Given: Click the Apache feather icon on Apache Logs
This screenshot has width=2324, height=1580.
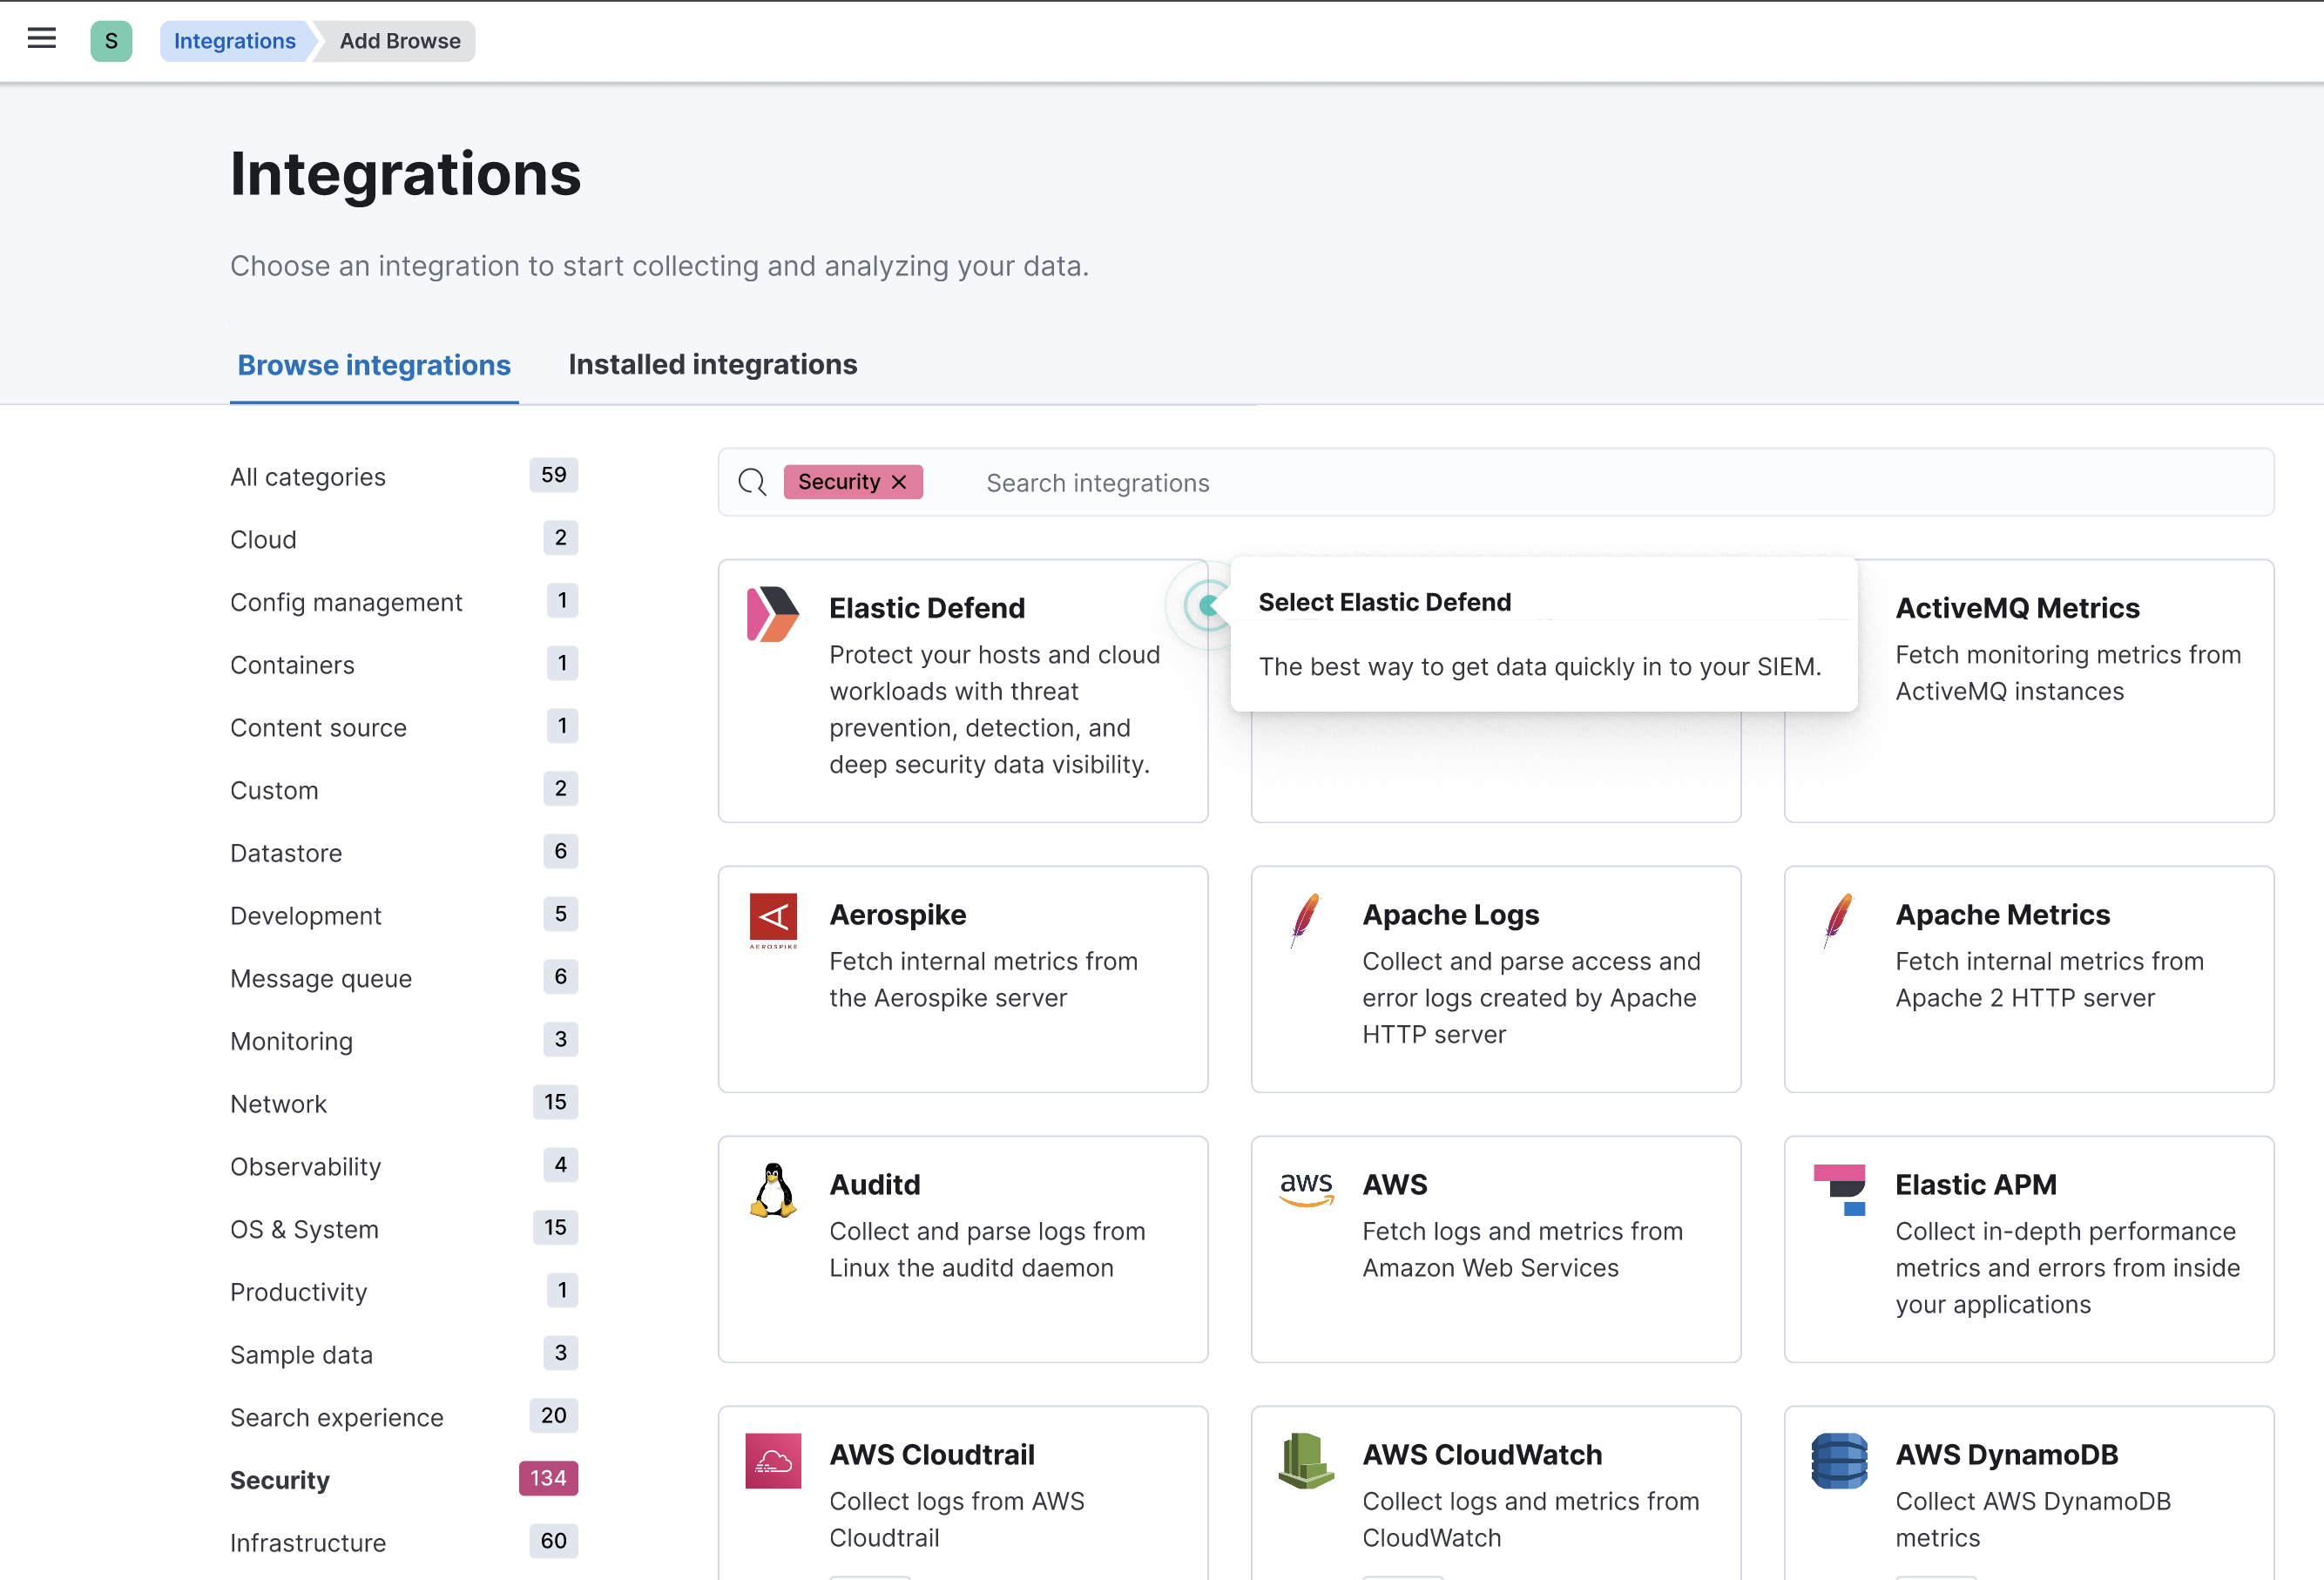Looking at the screenshot, I should click(1305, 920).
